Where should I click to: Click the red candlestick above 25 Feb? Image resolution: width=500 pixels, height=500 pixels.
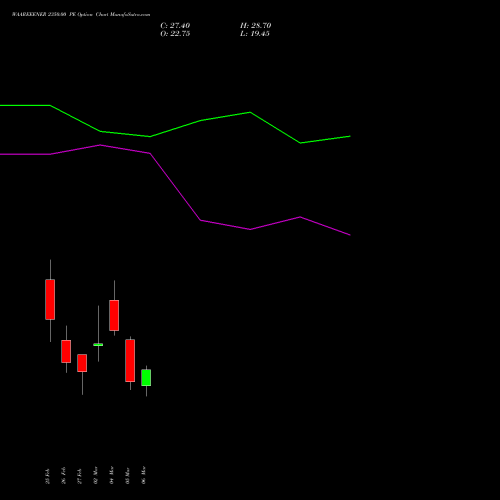[x=50, y=299]
